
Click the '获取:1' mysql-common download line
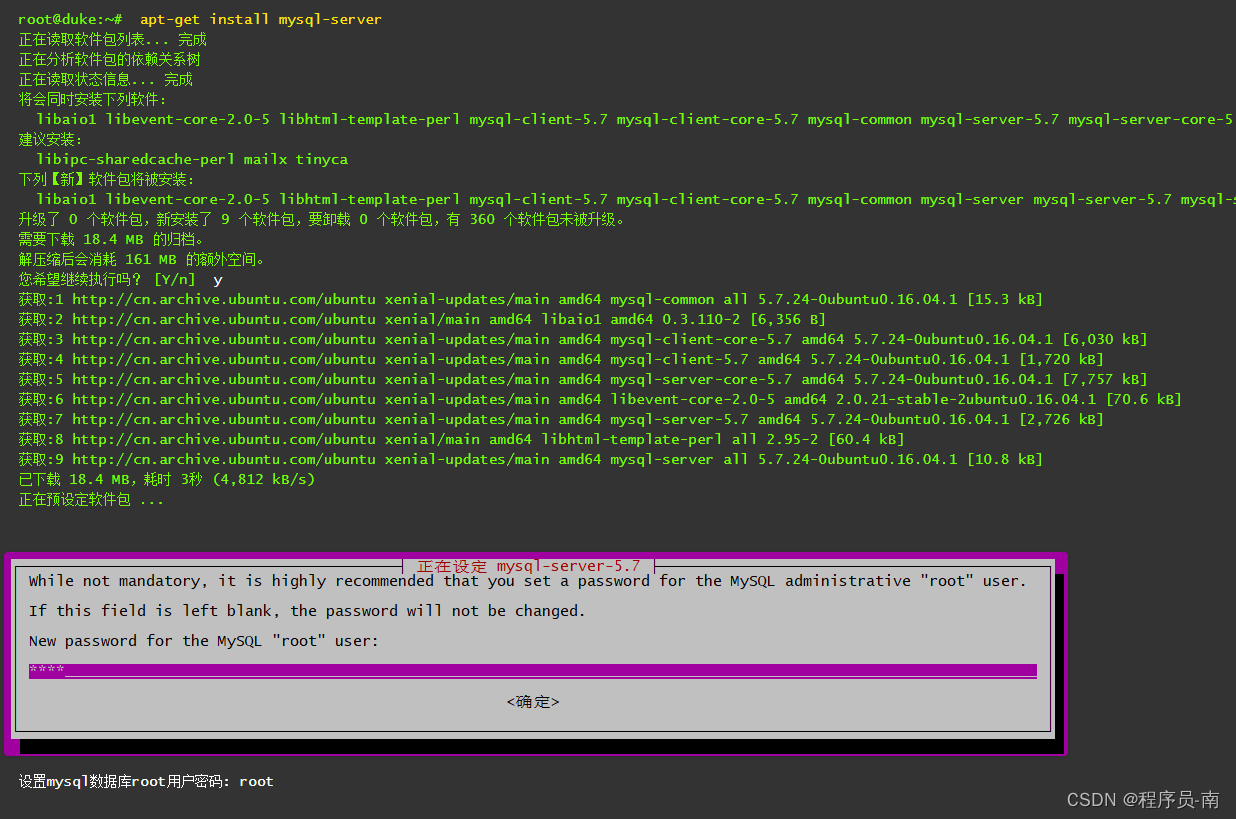coord(530,299)
